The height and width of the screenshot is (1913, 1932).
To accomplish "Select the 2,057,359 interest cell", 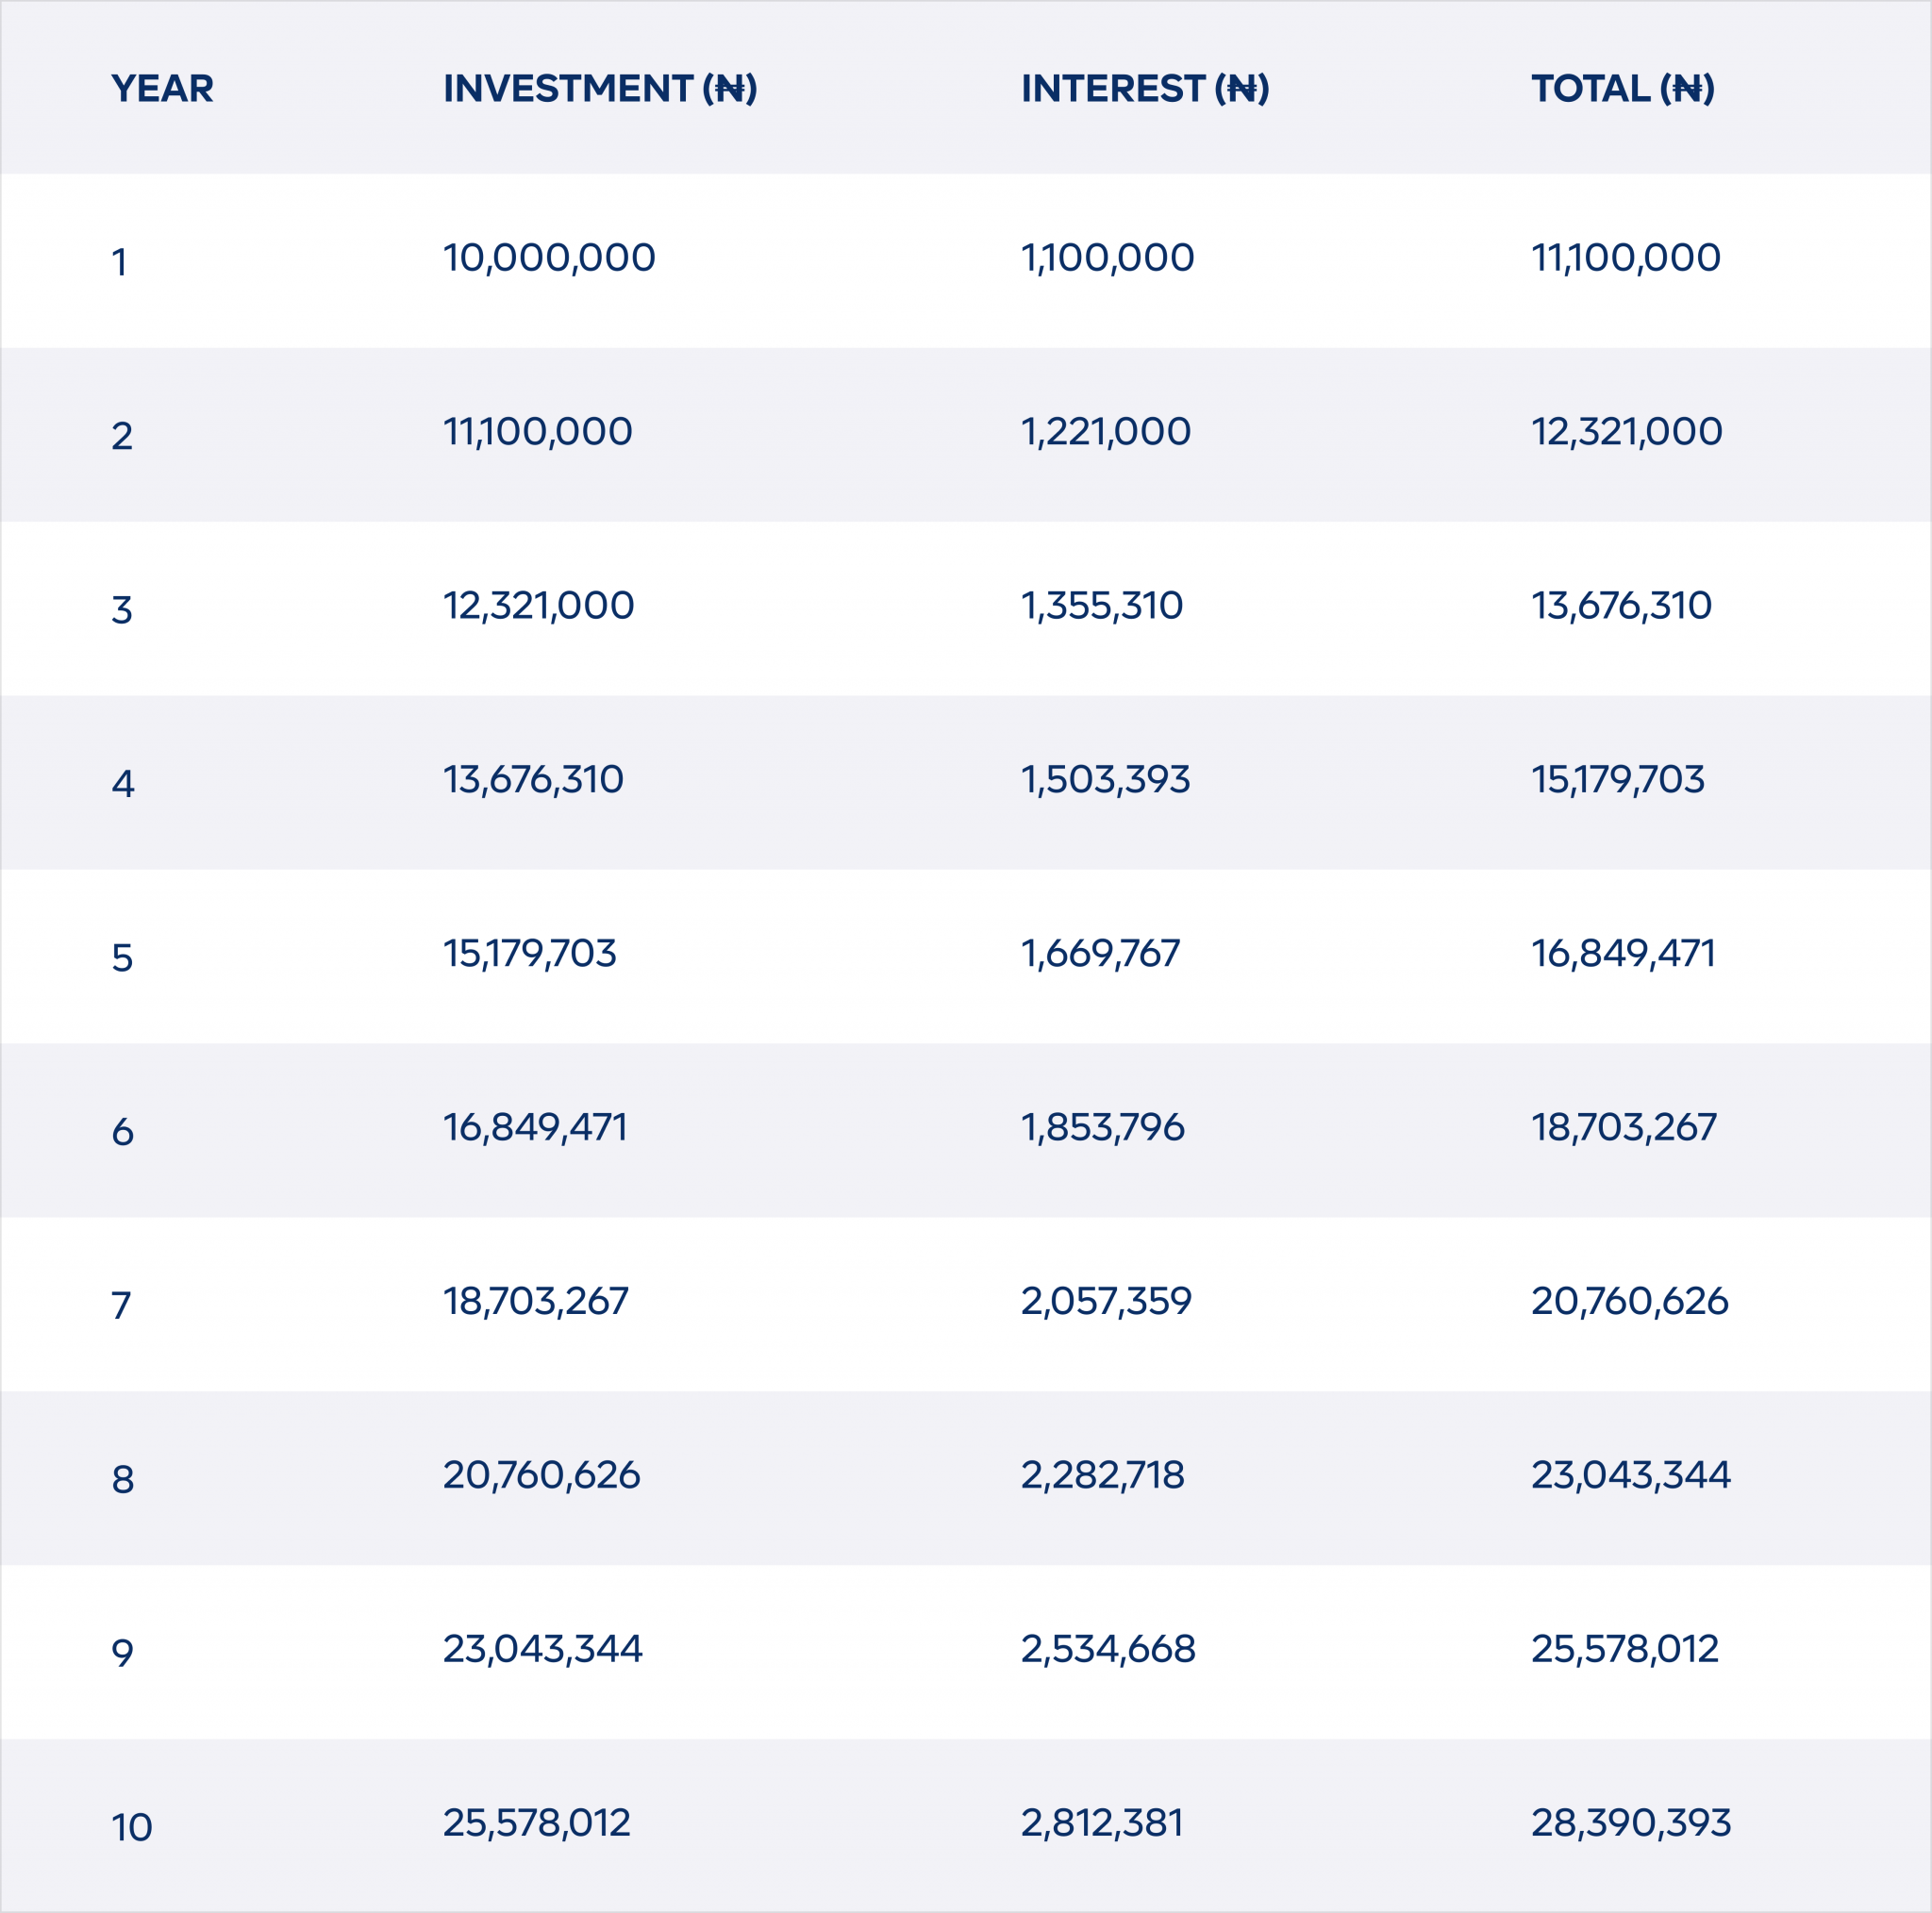I will tap(1106, 1302).
